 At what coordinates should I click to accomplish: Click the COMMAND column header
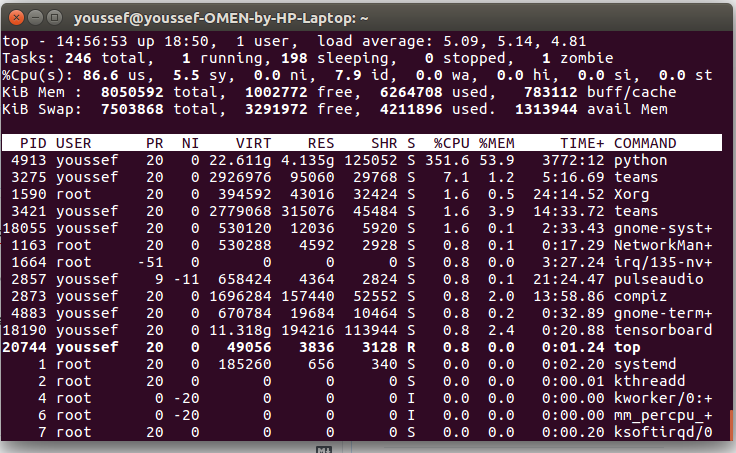coord(645,143)
